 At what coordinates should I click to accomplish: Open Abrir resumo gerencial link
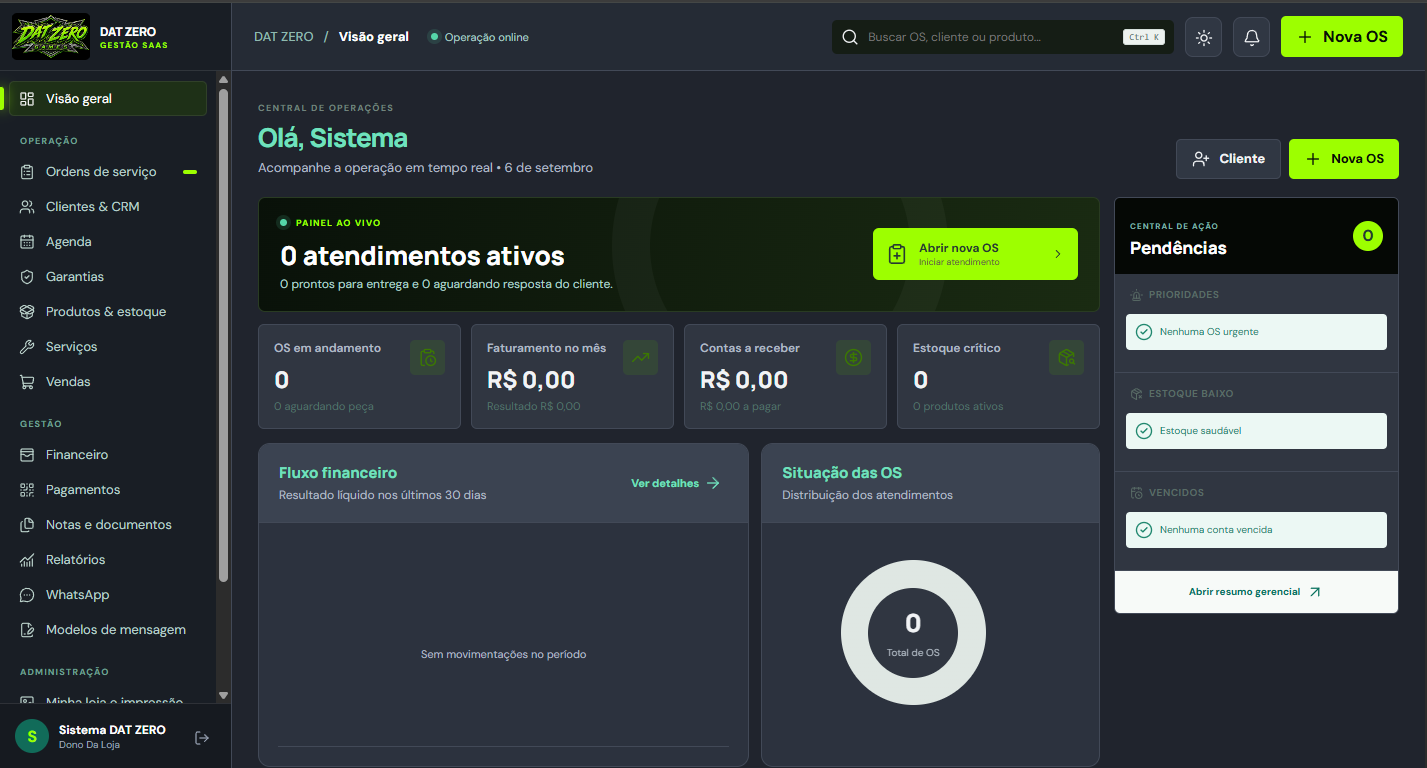click(x=1256, y=592)
